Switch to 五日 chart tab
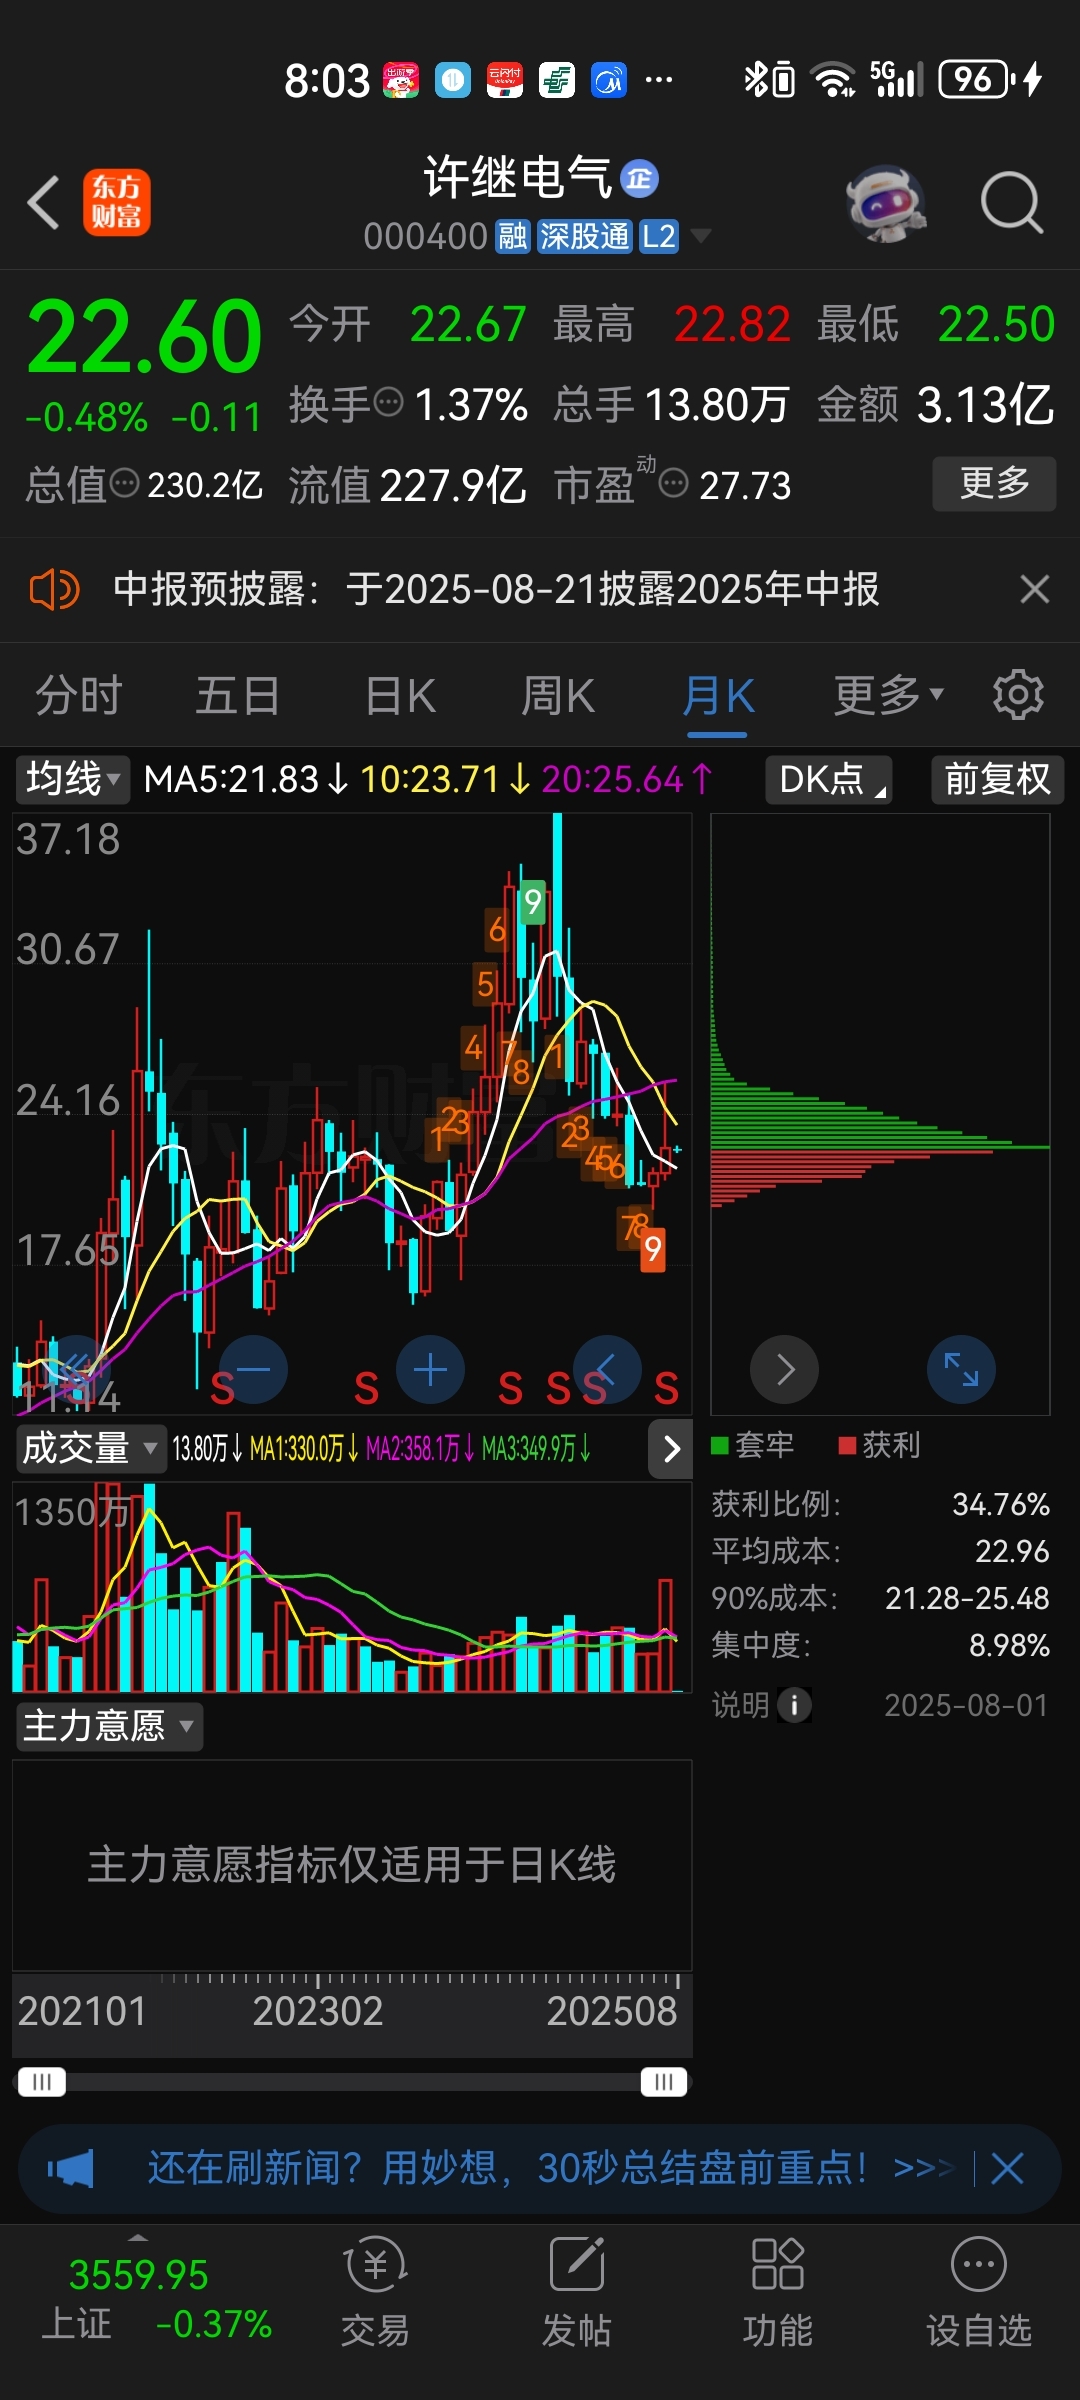This screenshot has width=1080, height=2400. [237, 695]
